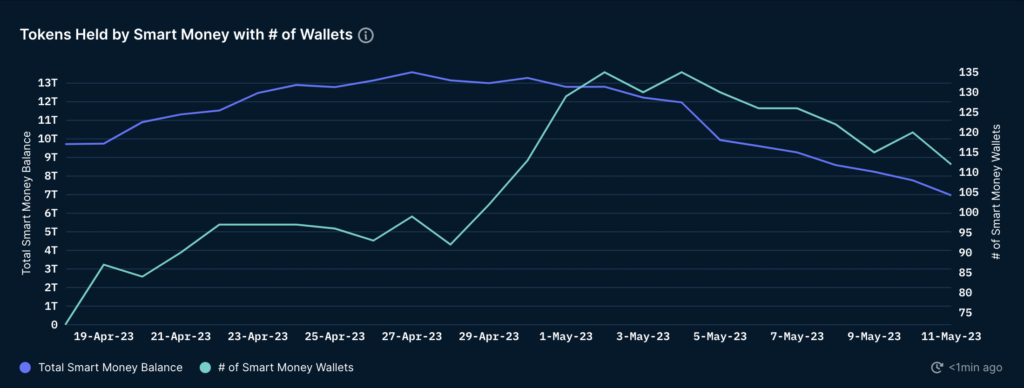
Task: Click the 100 right axis label
Action: pyautogui.click(x=969, y=212)
